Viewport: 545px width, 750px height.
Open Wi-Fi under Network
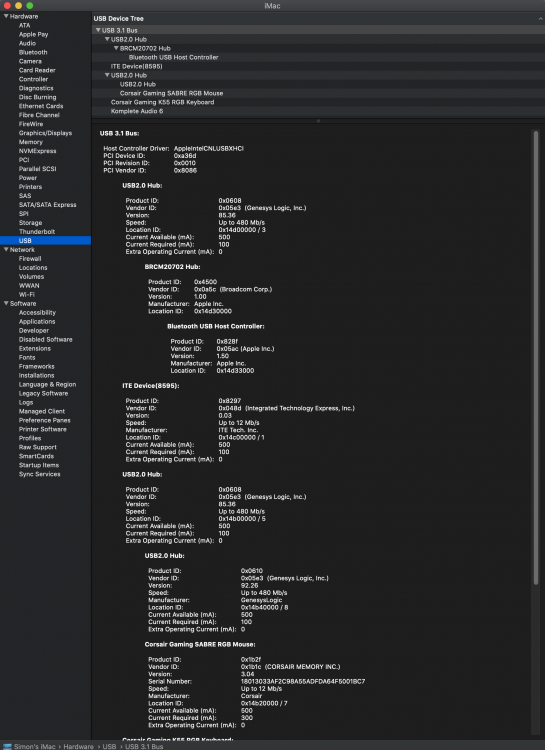tap(27, 295)
